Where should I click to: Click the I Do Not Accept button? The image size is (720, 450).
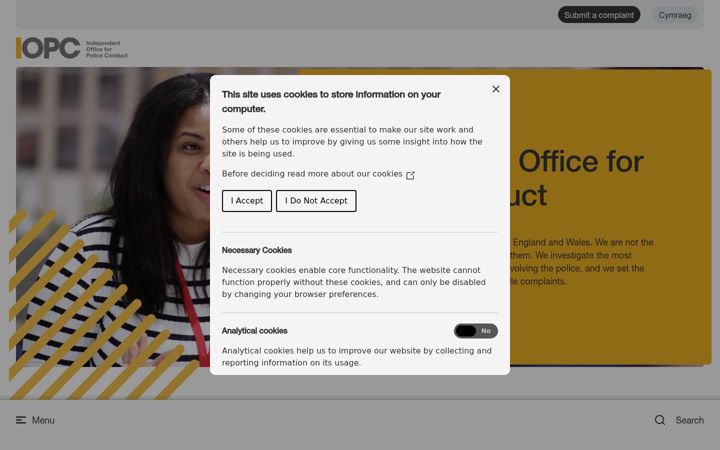pos(316,201)
